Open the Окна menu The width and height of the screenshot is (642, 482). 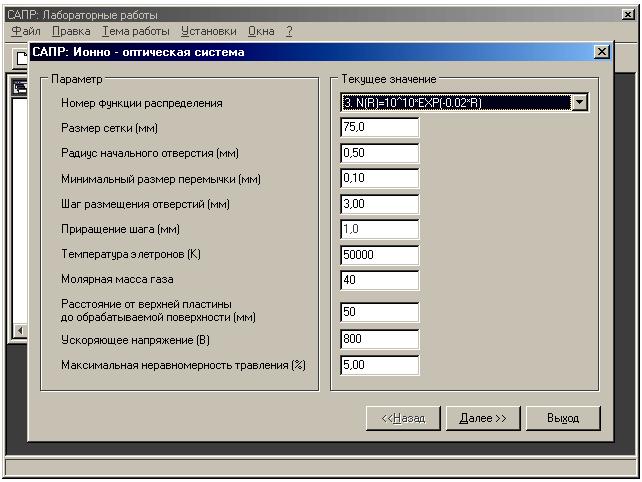click(x=261, y=31)
